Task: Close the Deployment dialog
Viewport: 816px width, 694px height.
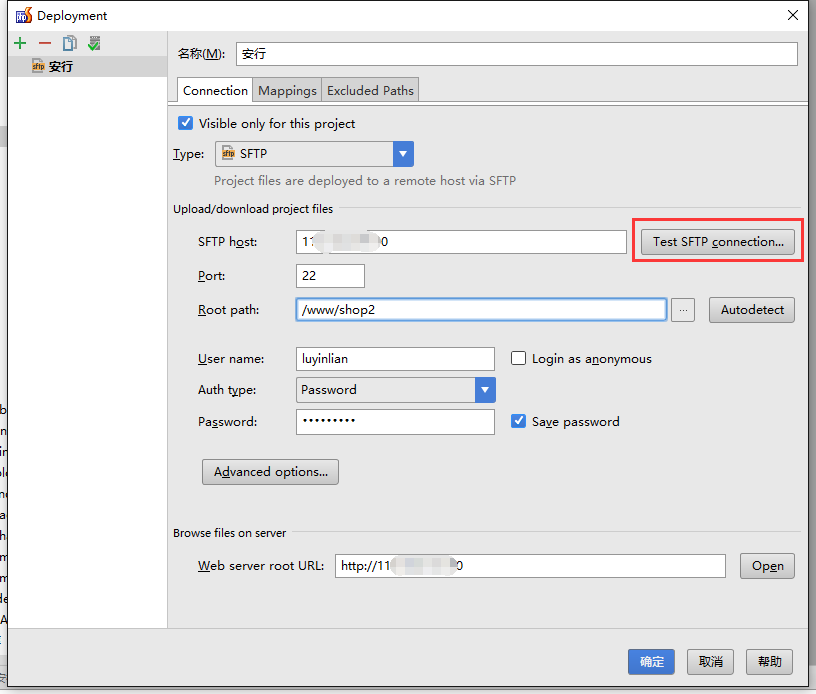Action: click(792, 15)
